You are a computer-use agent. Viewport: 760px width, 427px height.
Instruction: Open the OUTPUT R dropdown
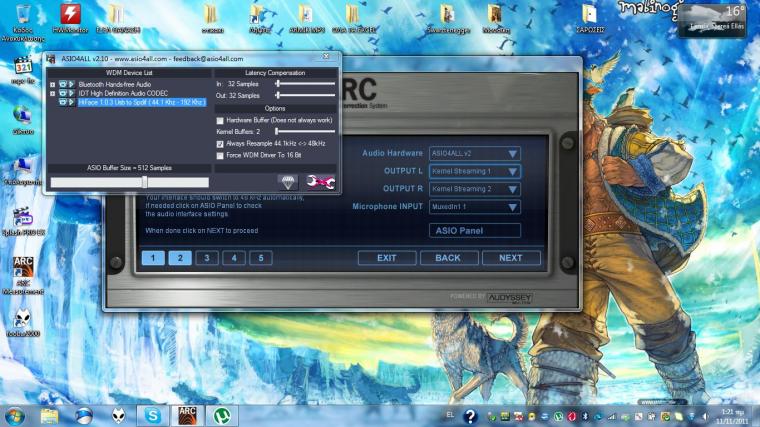click(x=513, y=189)
